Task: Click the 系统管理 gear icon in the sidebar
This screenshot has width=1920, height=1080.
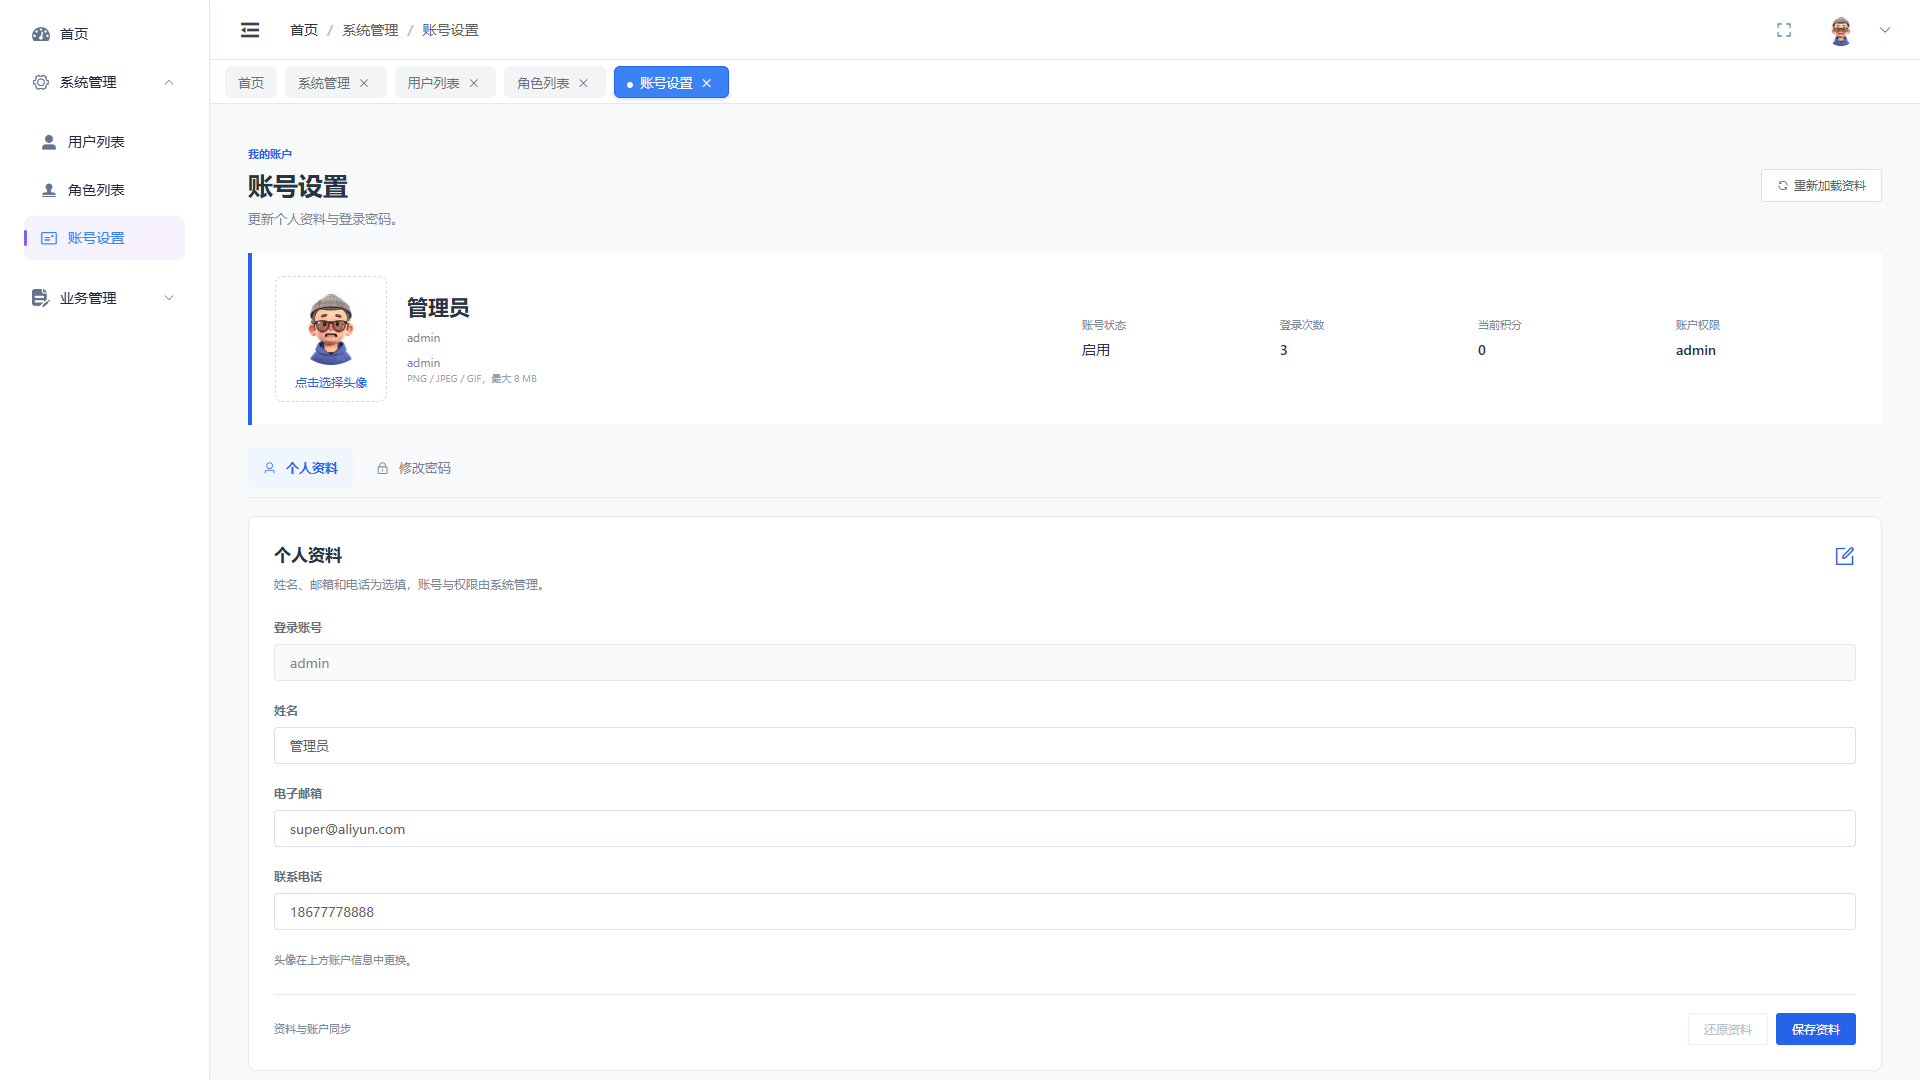Action: 41,82
